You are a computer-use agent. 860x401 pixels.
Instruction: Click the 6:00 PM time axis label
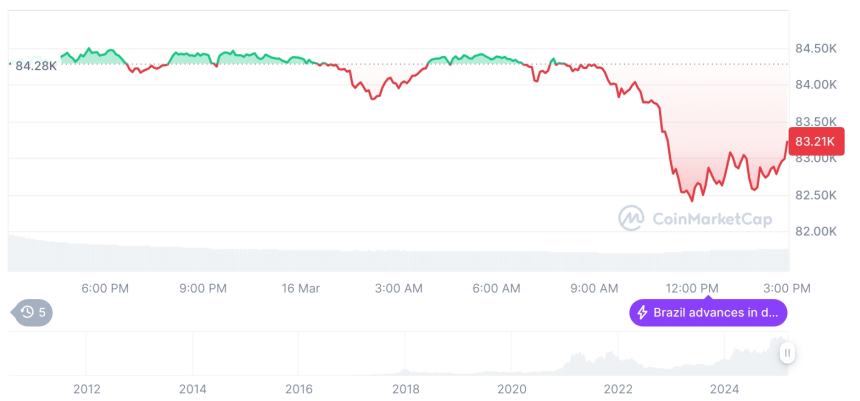tap(105, 288)
